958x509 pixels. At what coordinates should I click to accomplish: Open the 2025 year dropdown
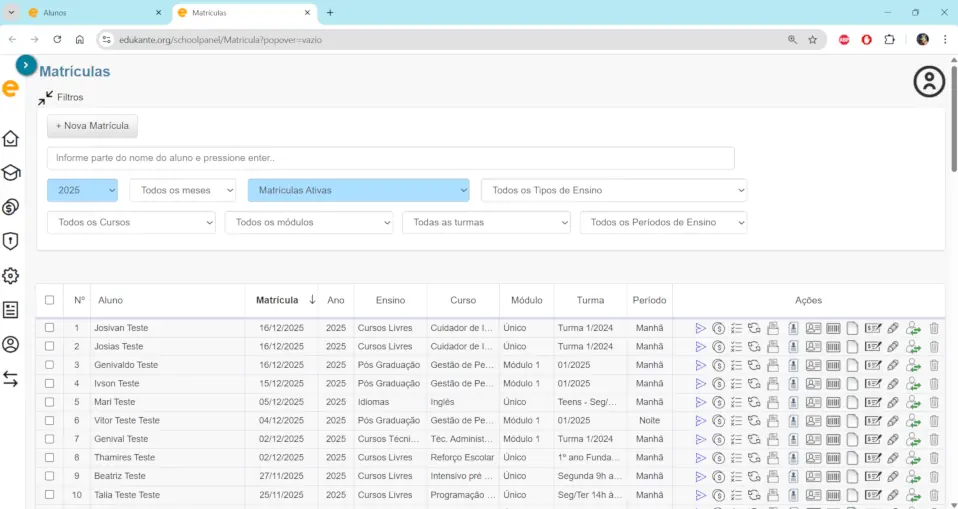(x=82, y=190)
